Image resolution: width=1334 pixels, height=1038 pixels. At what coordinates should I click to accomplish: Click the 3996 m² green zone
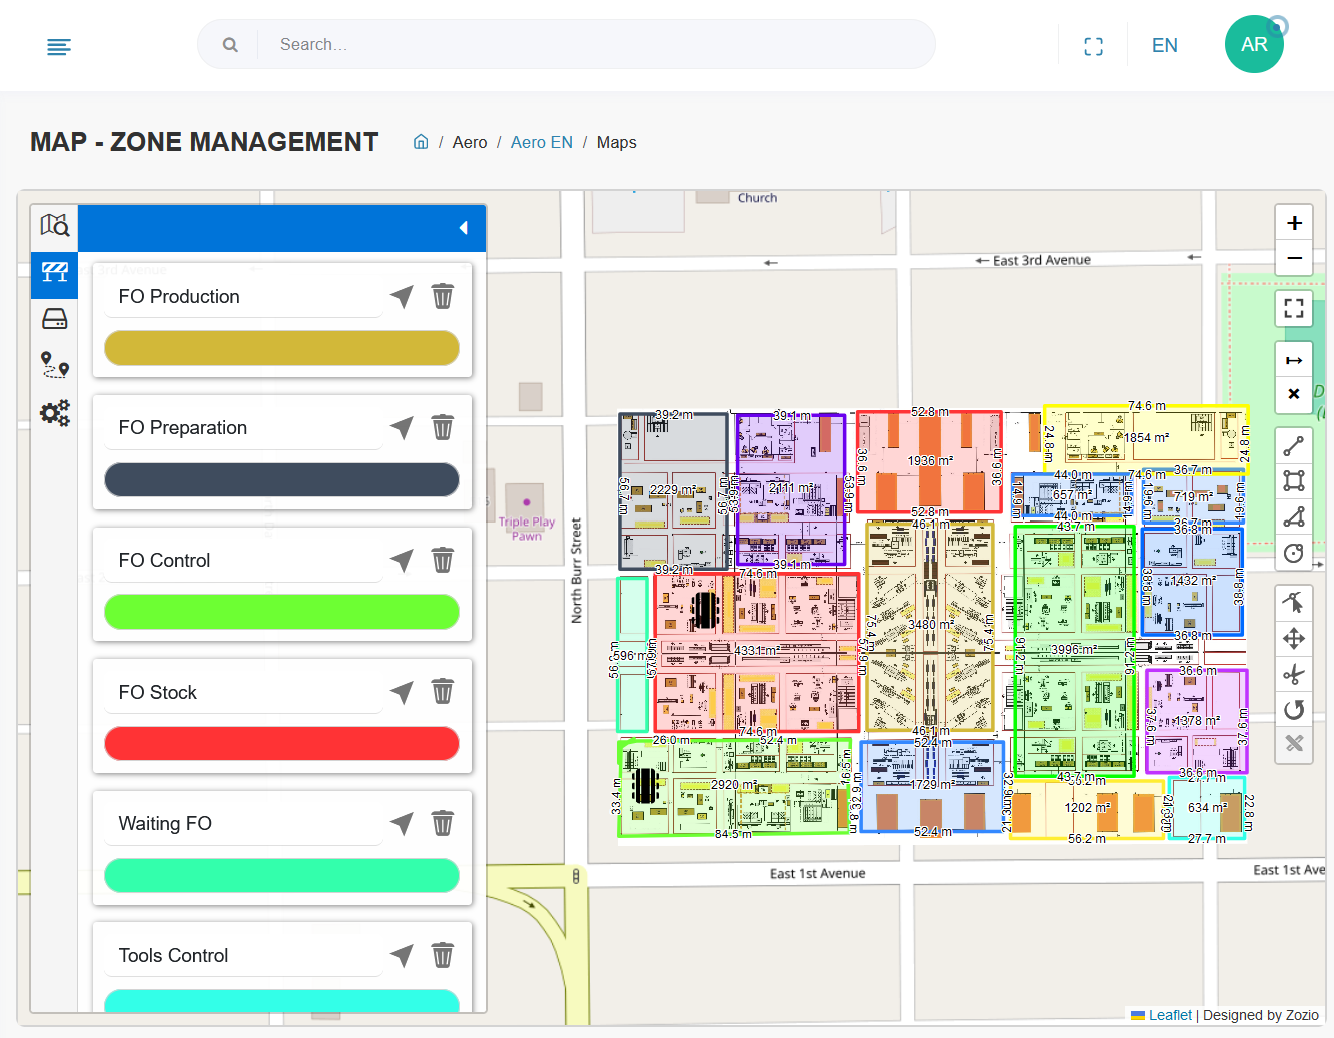point(1075,650)
